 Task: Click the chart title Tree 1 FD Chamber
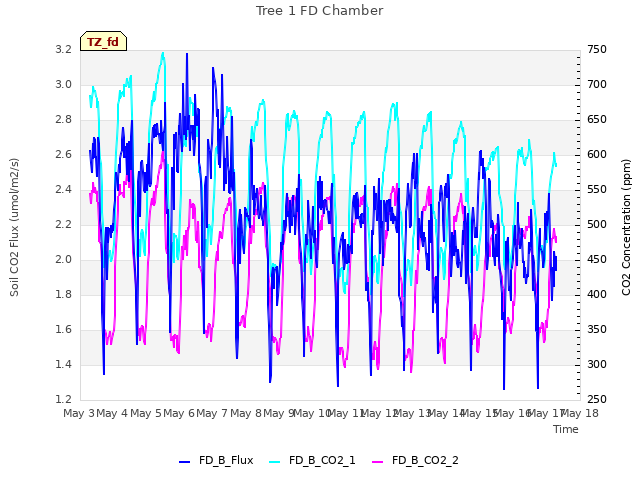319,11
